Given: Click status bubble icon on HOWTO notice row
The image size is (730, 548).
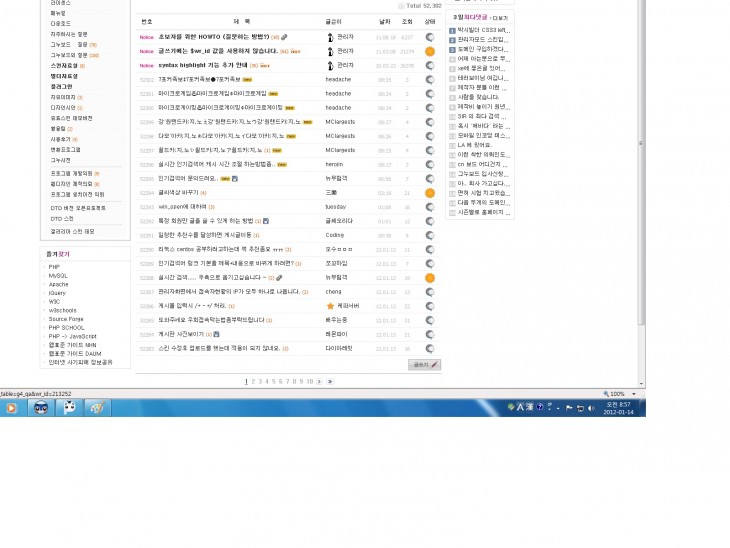Looking at the screenshot, I should (430, 37).
